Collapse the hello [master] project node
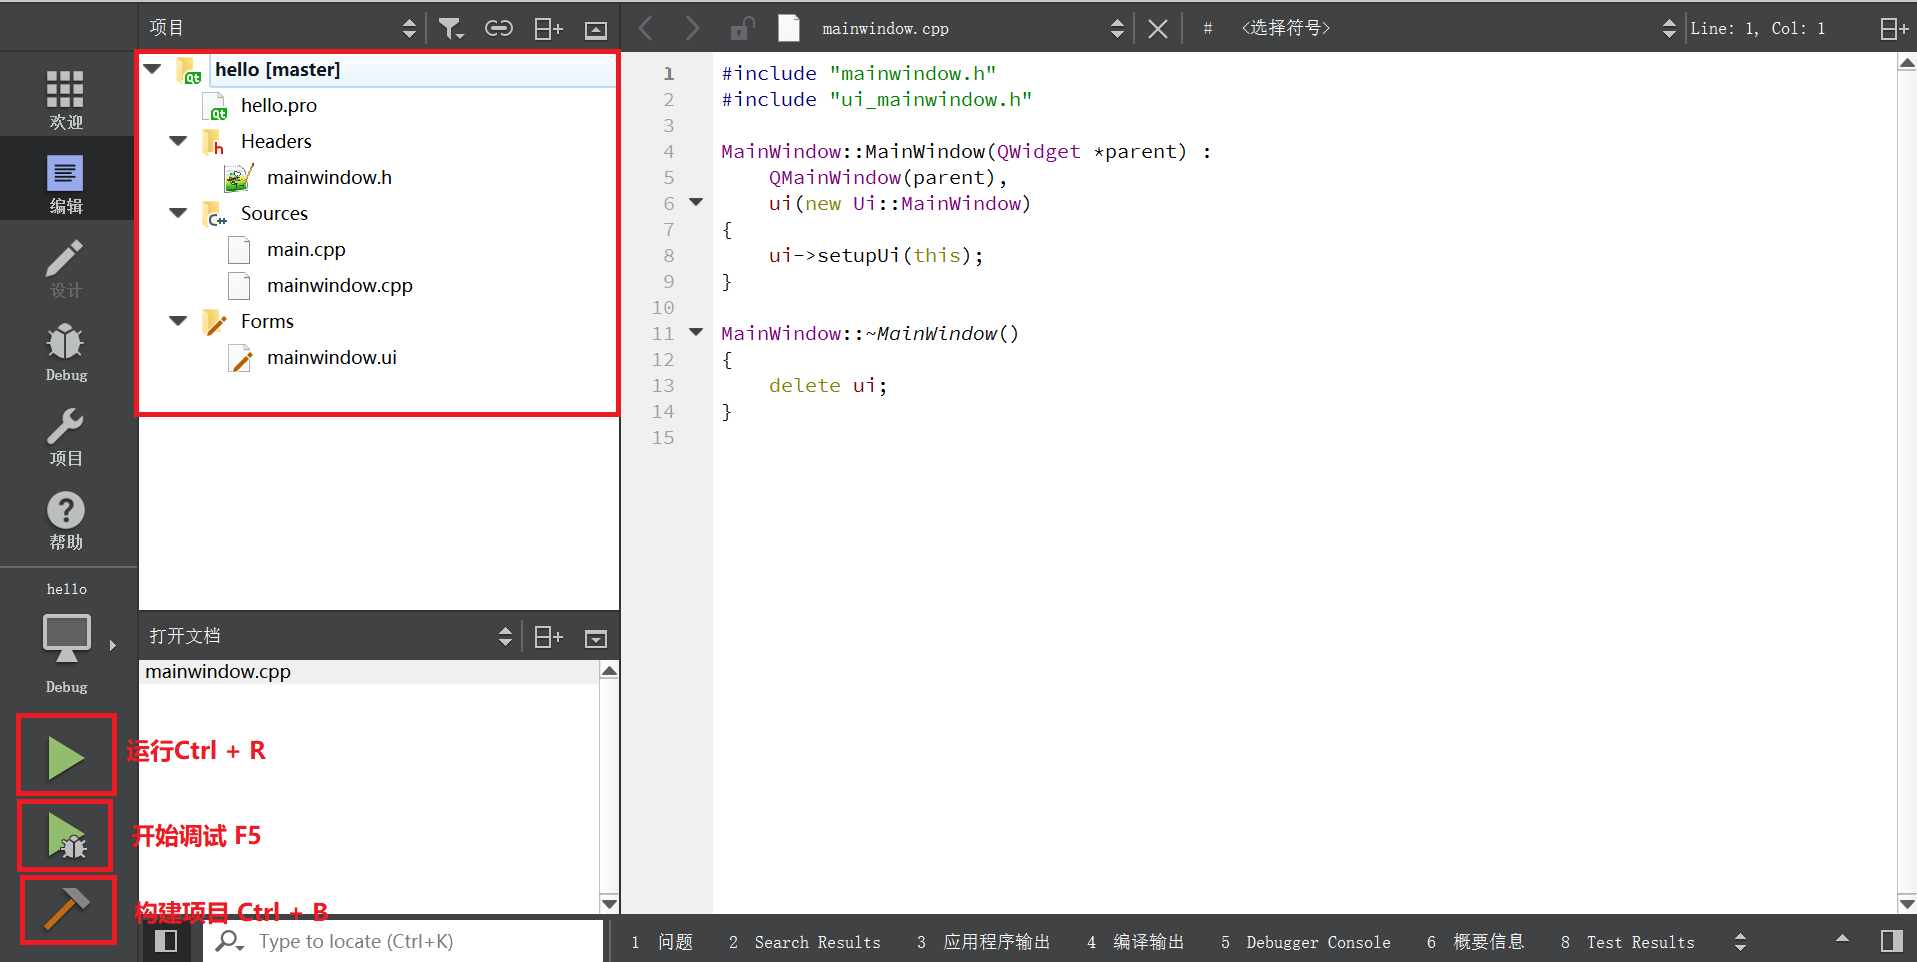 click(153, 69)
